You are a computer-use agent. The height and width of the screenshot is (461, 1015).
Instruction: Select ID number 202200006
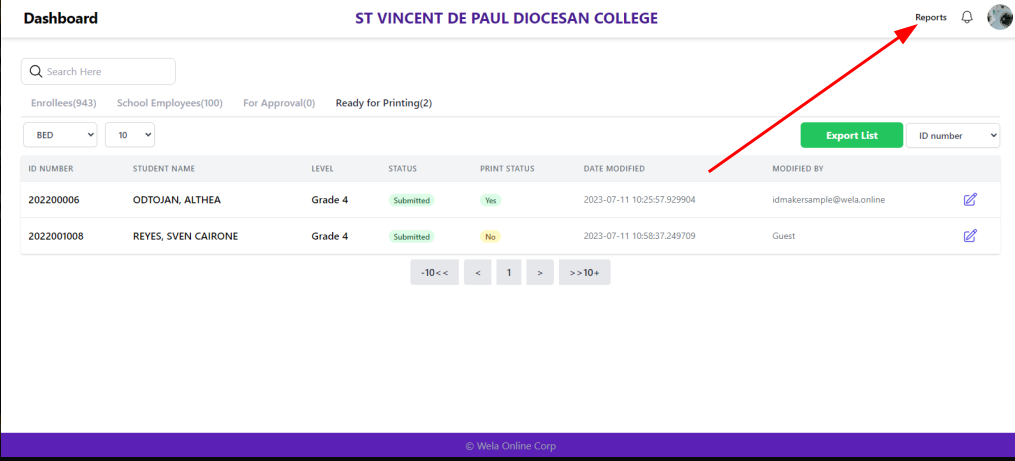(54, 200)
